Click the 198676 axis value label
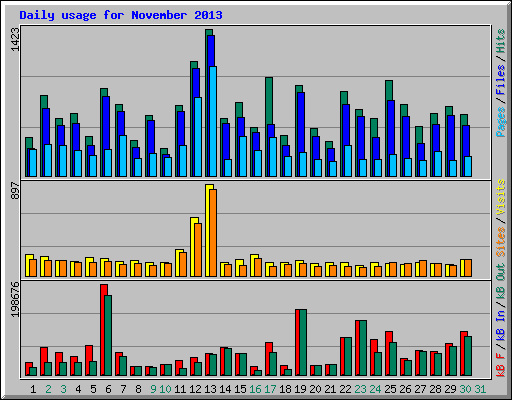This screenshot has width=512, height=400. point(15,299)
